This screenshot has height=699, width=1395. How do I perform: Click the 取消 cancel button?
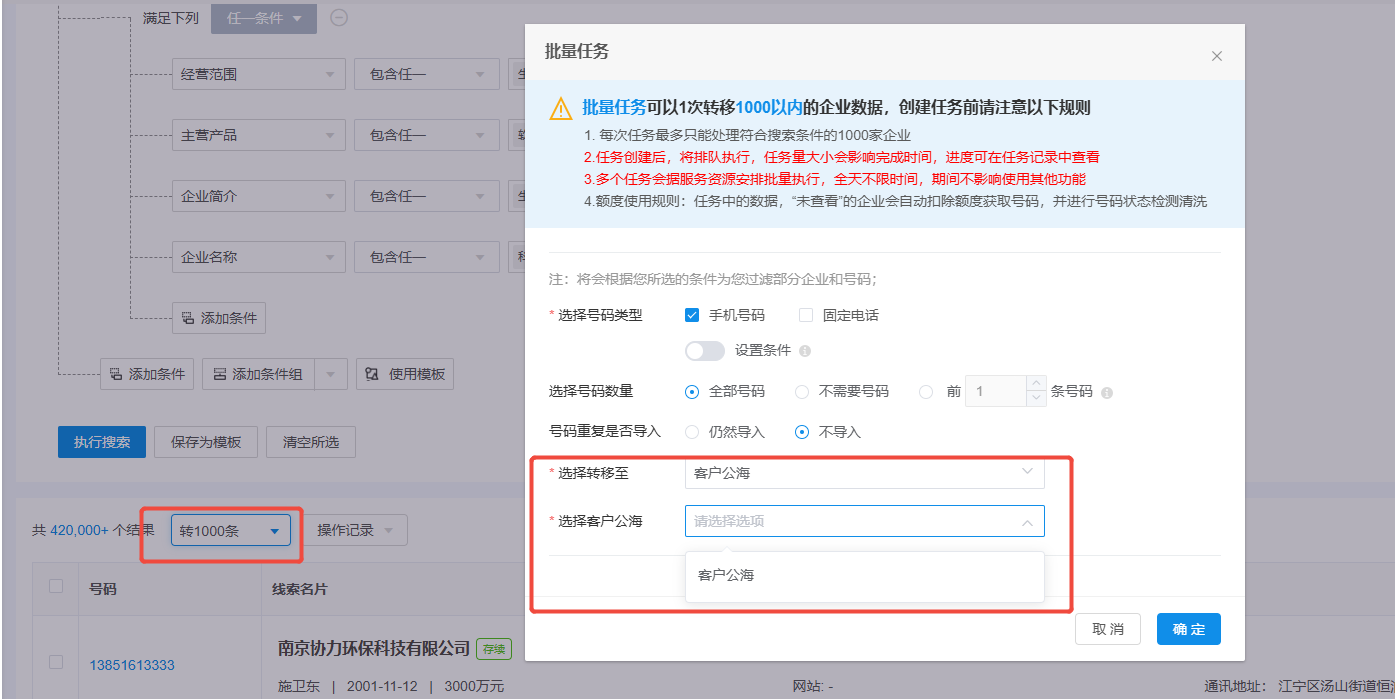coord(1108,629)
